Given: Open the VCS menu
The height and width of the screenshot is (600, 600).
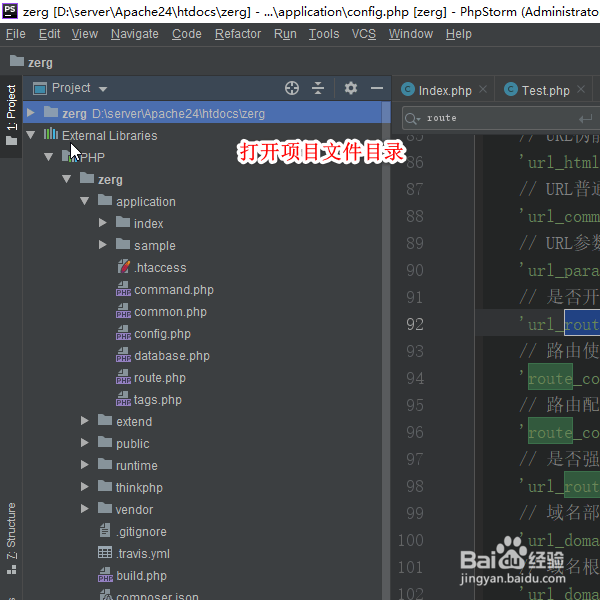Looking at the screenshot, I should coord(364,34).
